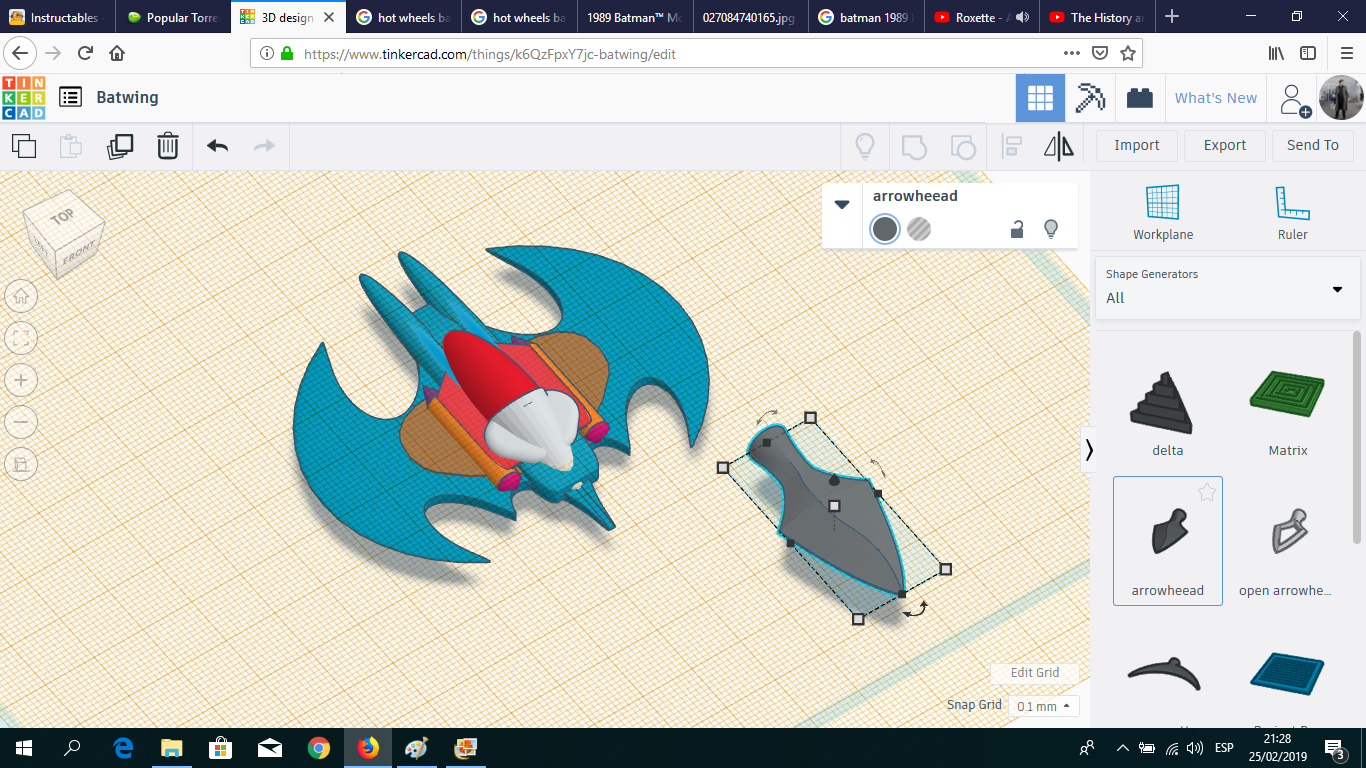Click the Edit Grid button
The image size is (1366, 768).
coord(1035,673)
